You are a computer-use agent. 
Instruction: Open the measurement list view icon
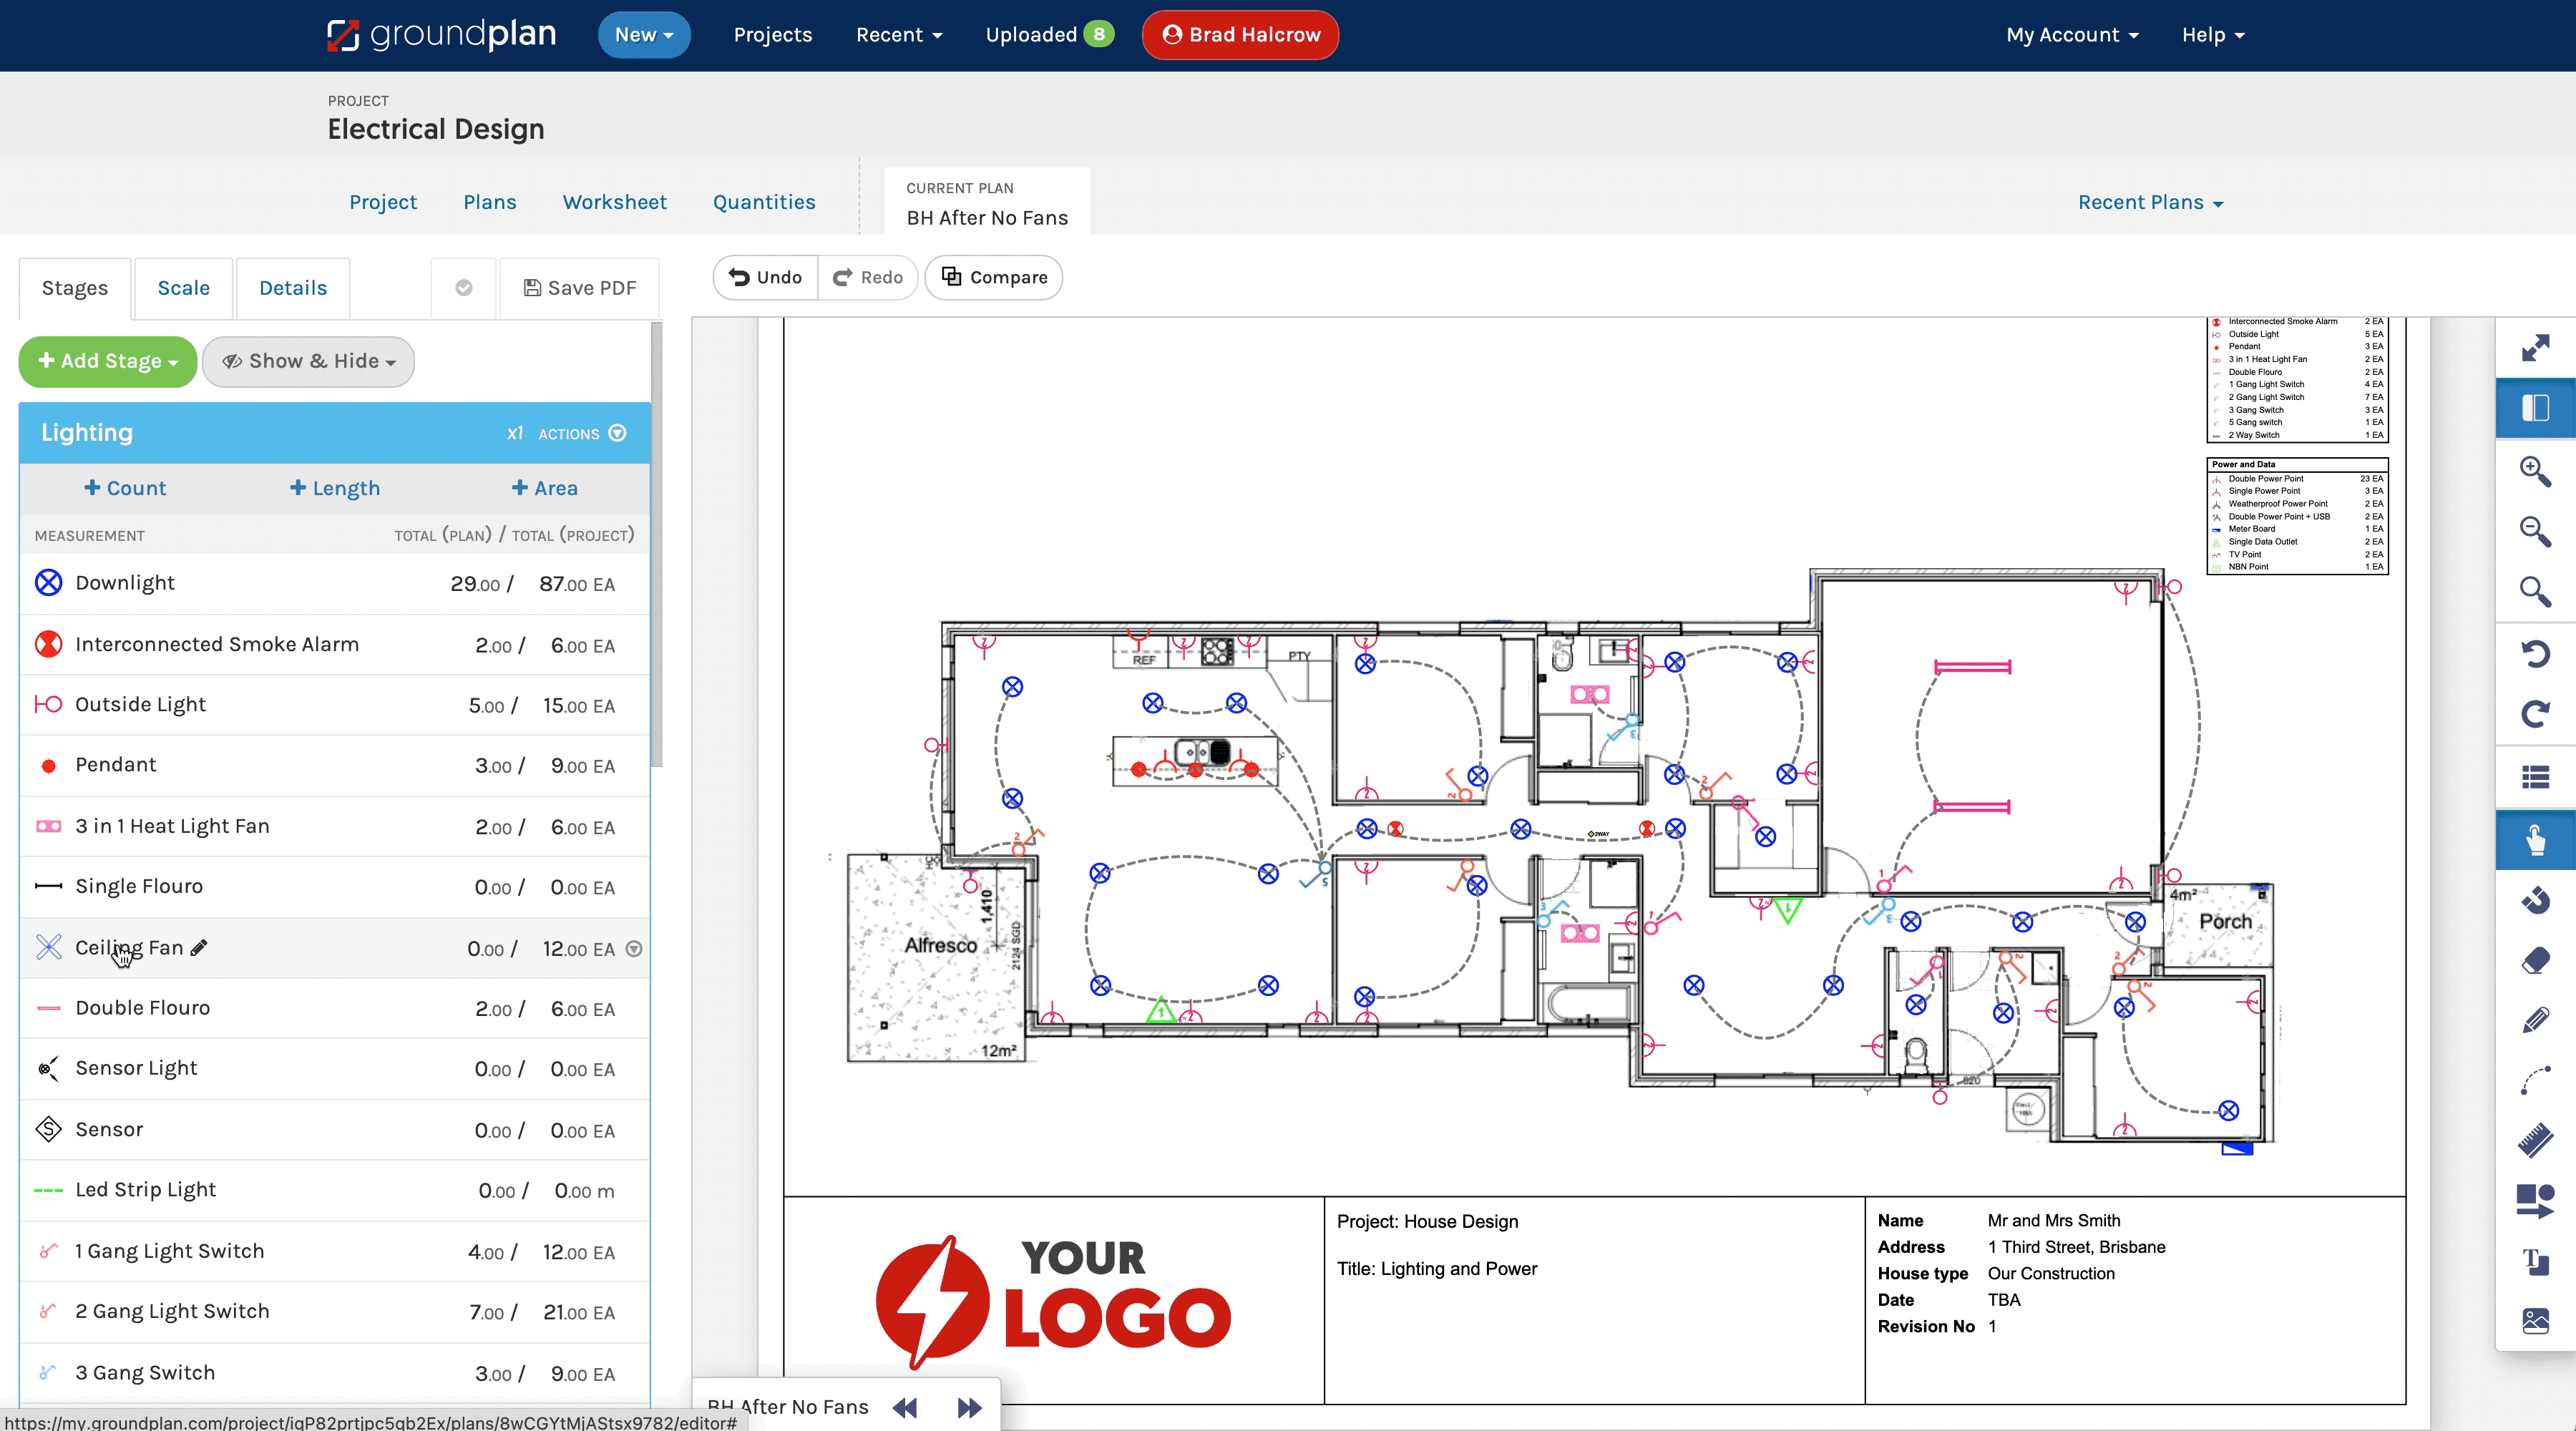point(2537,777)
